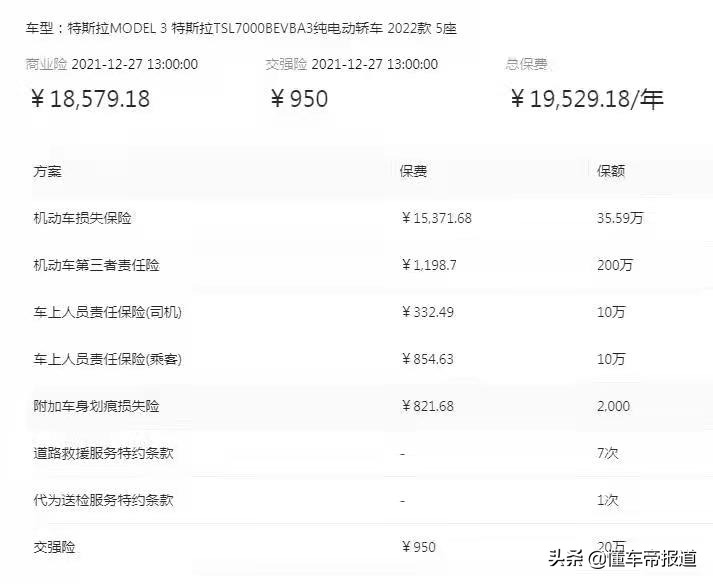Click the coverage amount 2,000
Image resolution: width=713 pixels, height=584 pixels.
(x=613, y=406)
